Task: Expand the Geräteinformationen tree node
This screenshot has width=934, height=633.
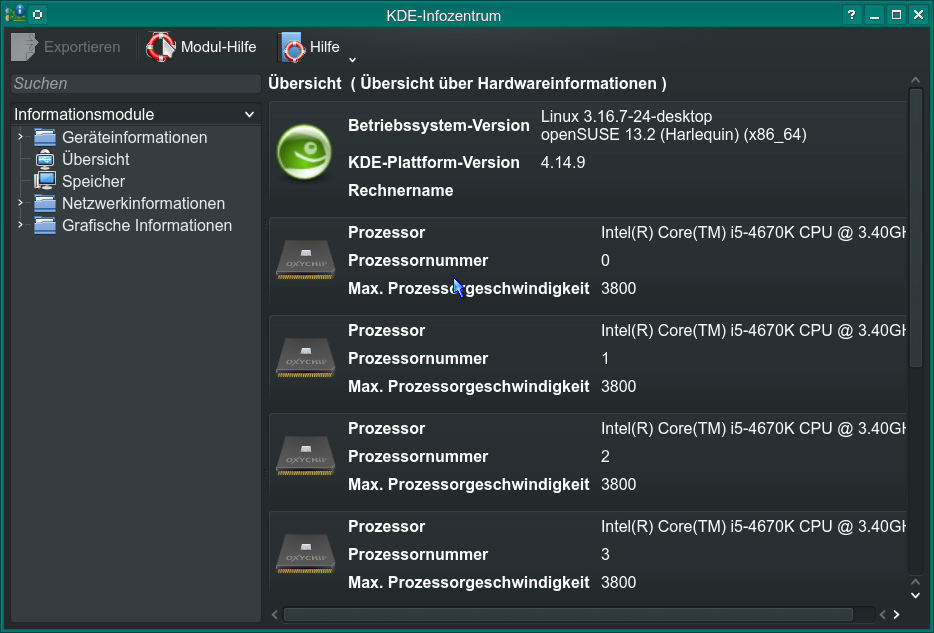Action: tap(20, 137)
